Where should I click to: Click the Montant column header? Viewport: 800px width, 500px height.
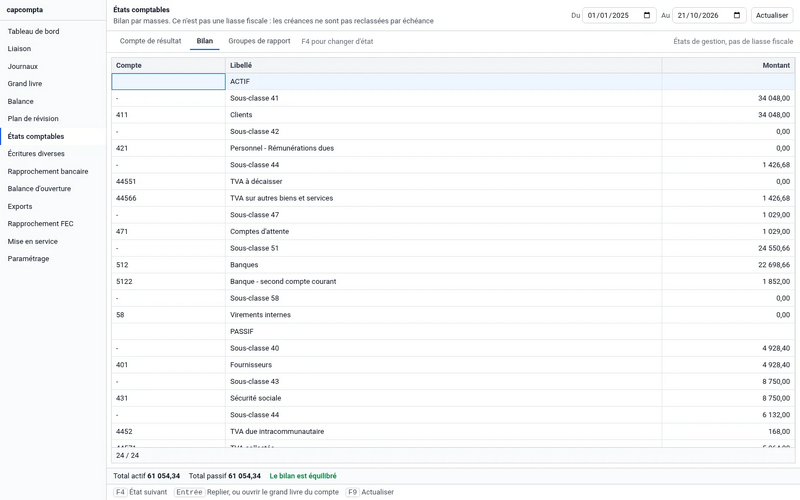pyautogui.click(x=728, y=65)
